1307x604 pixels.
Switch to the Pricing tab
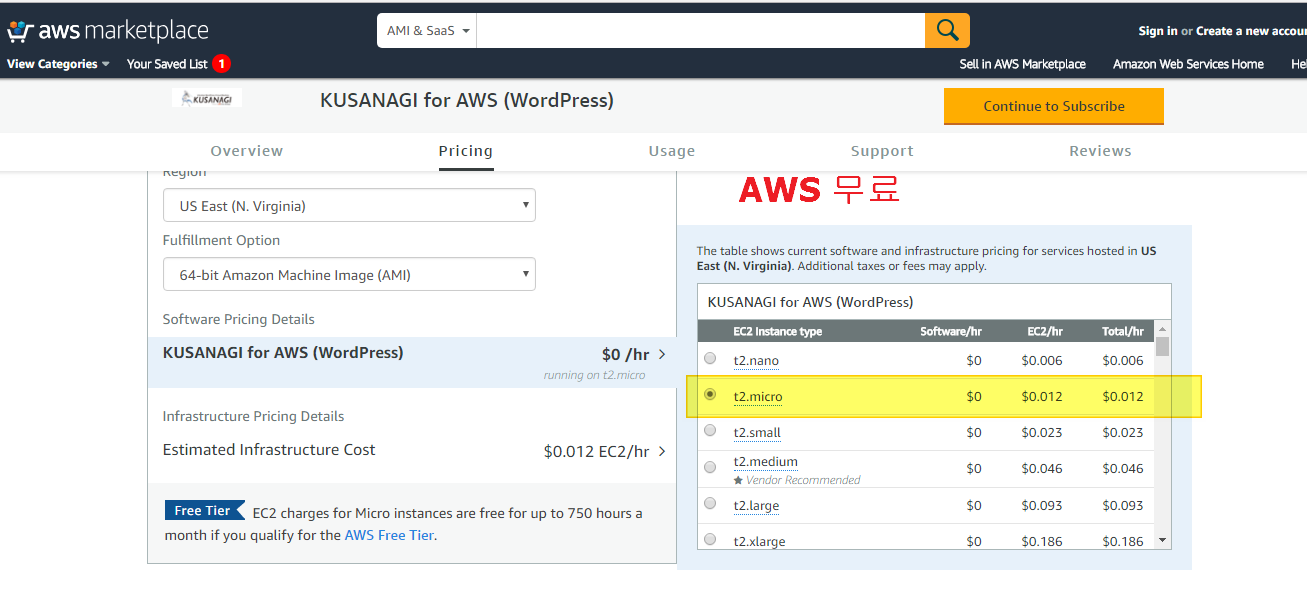pyautogui.click(x=466, y=151)
